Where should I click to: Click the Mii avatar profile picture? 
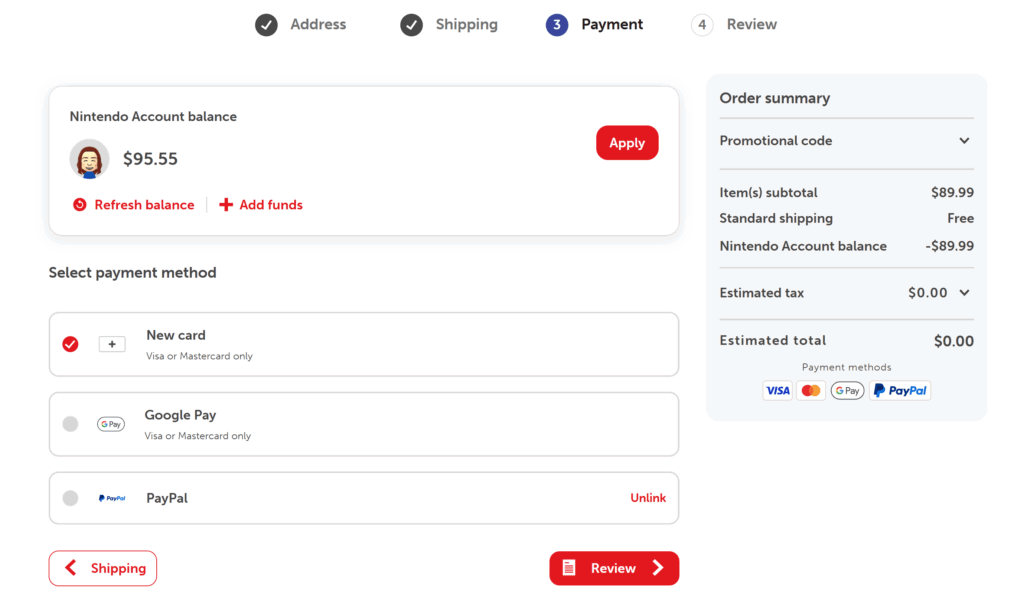[x=89, y=159]
